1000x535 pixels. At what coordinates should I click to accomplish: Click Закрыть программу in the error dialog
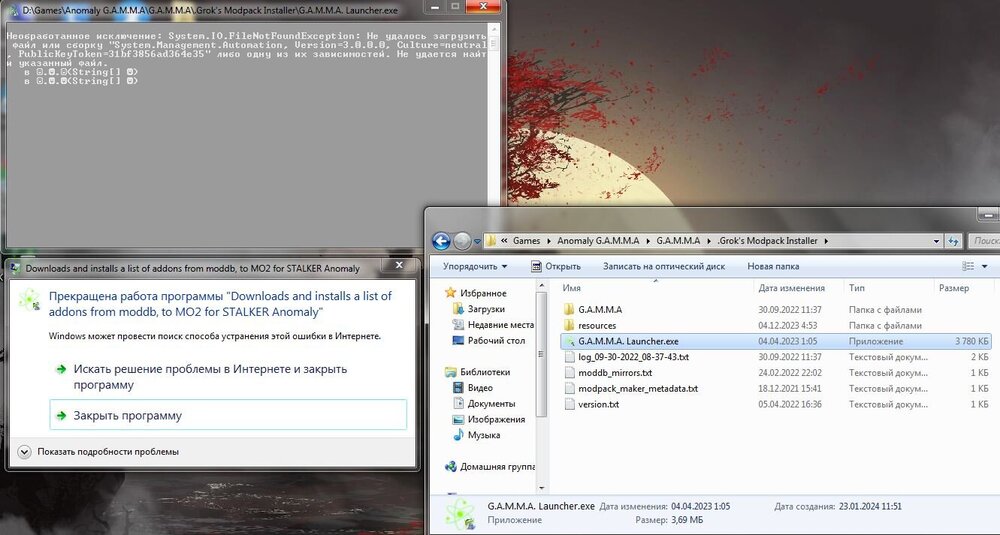(127, 415)
